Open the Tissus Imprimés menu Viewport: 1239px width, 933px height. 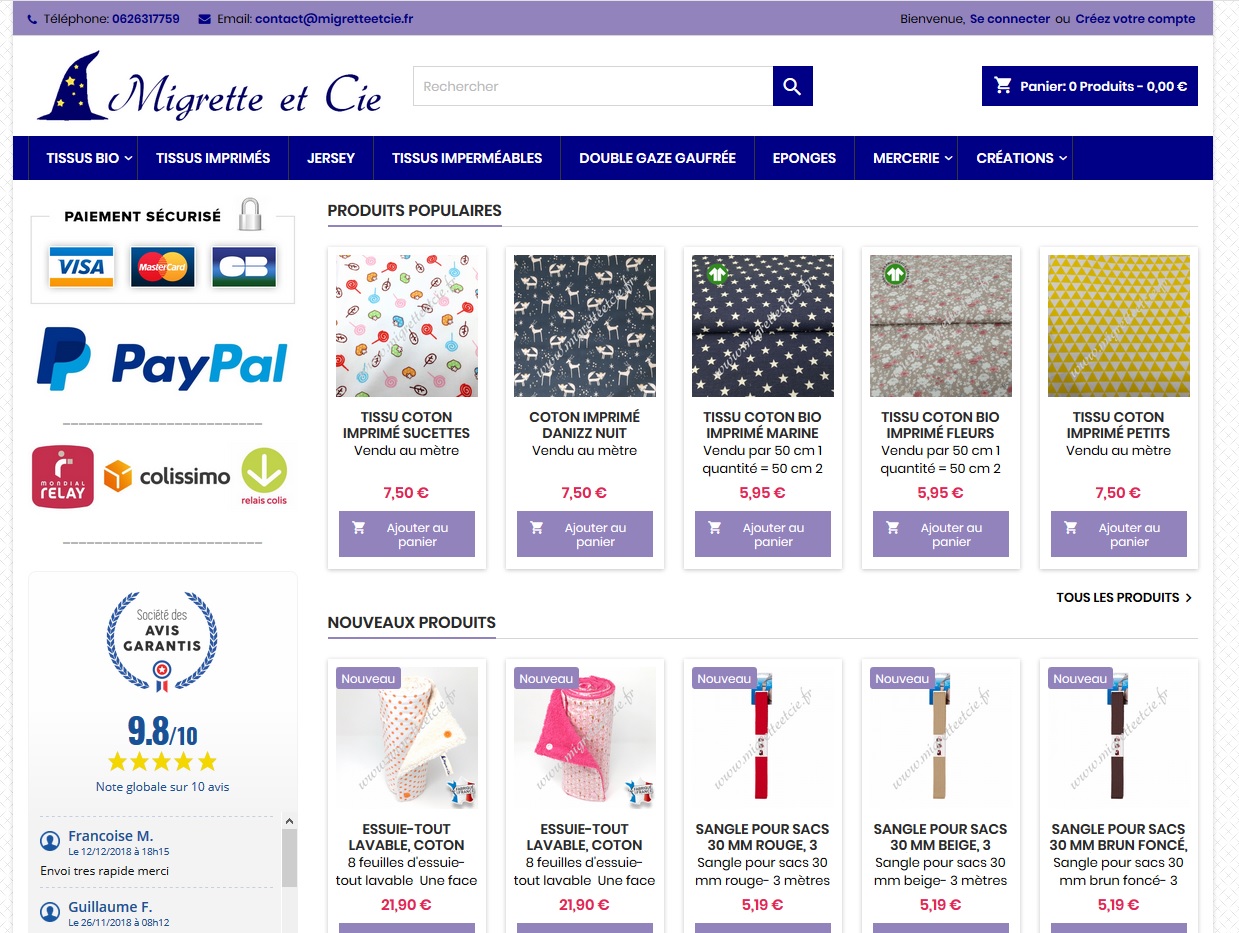(213, 158)
